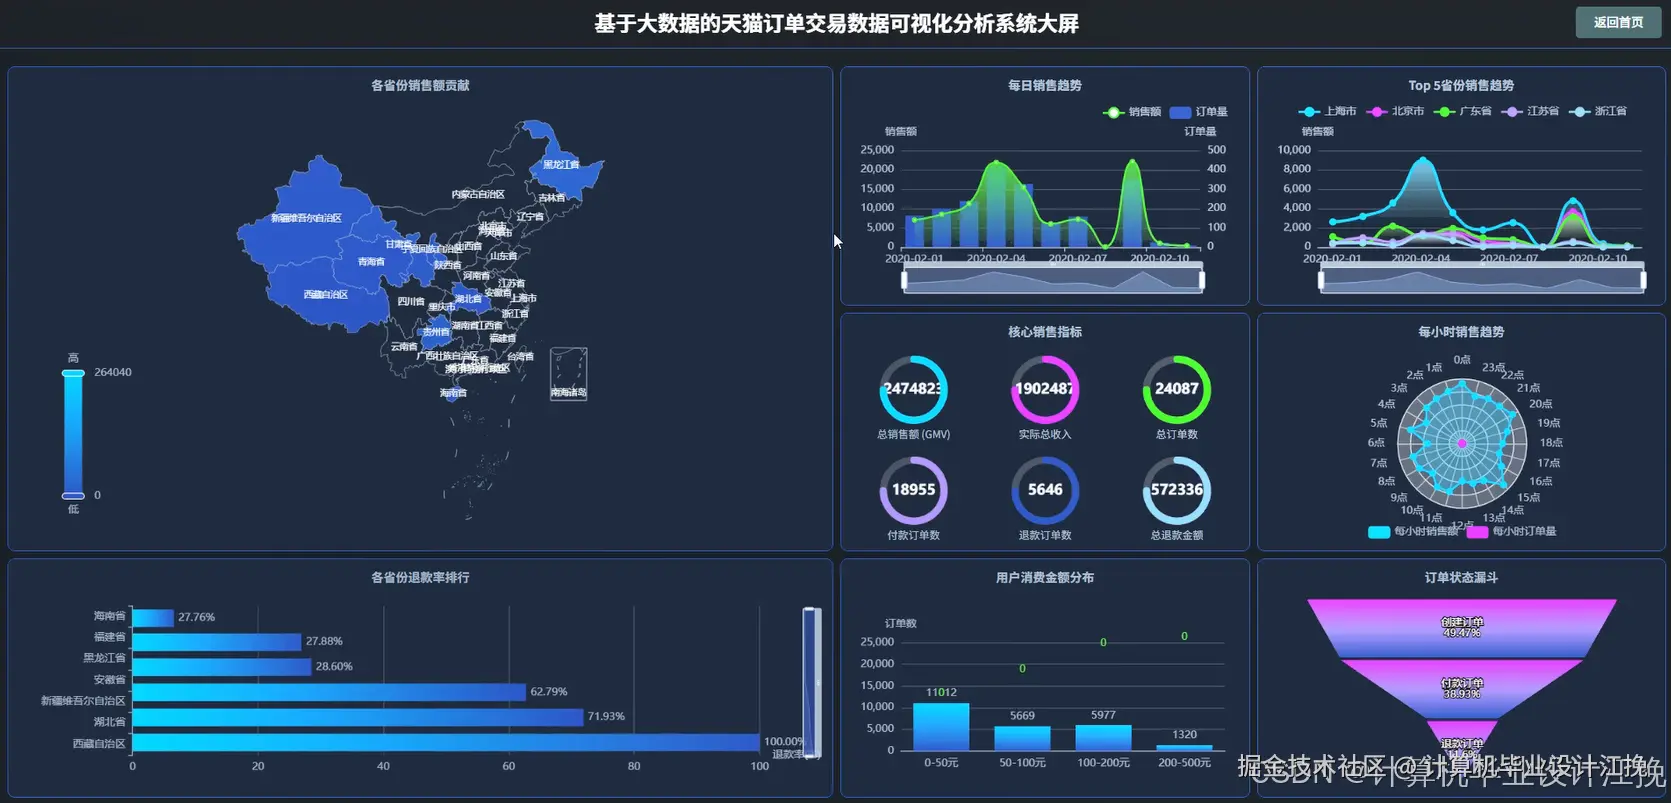Viewport: 1671px width, 803px height.
Task: Click the 返回首页 button
Action: (1617, 22)
